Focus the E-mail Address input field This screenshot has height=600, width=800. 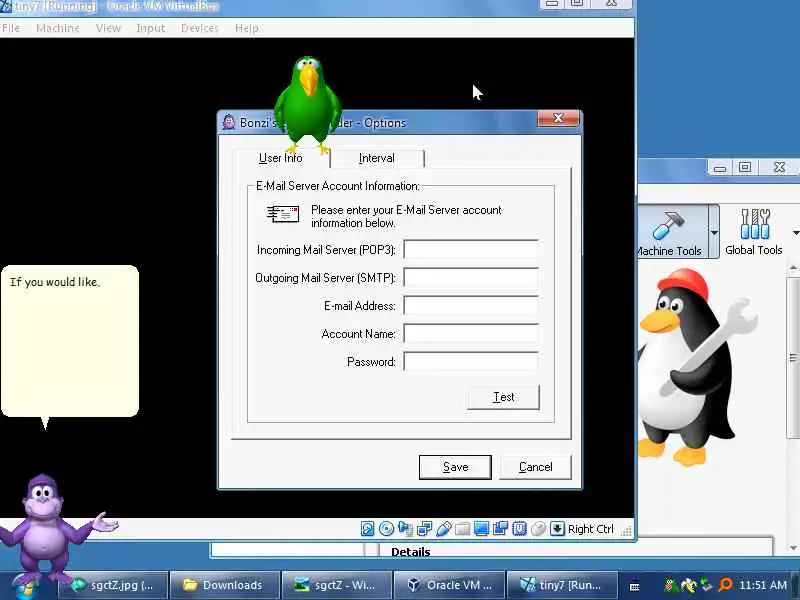(470, 306)
